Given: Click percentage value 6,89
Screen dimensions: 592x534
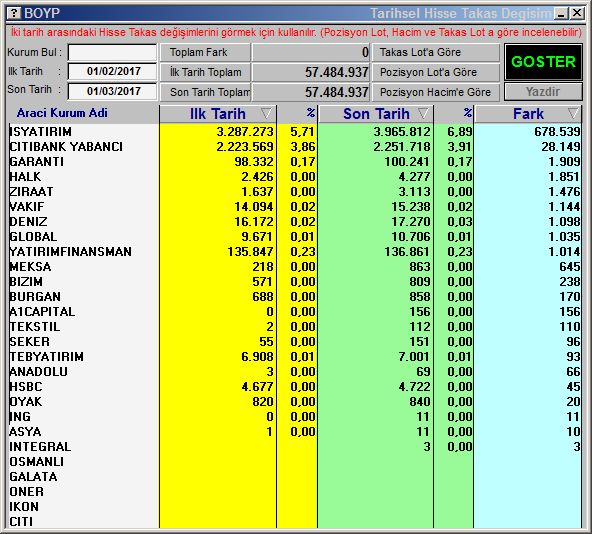Looking at the screenshot, I should [460, 132].
